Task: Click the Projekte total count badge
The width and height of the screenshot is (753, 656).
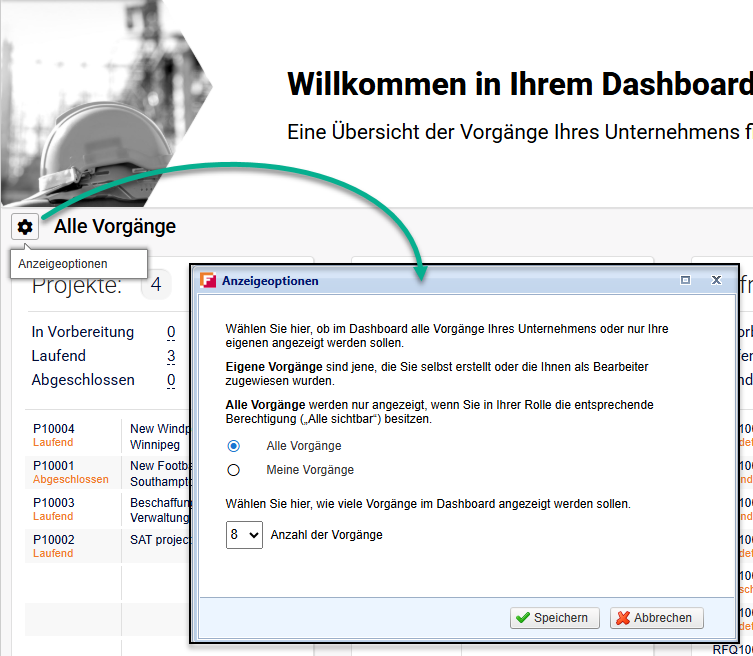Action: tap(155, 287)
